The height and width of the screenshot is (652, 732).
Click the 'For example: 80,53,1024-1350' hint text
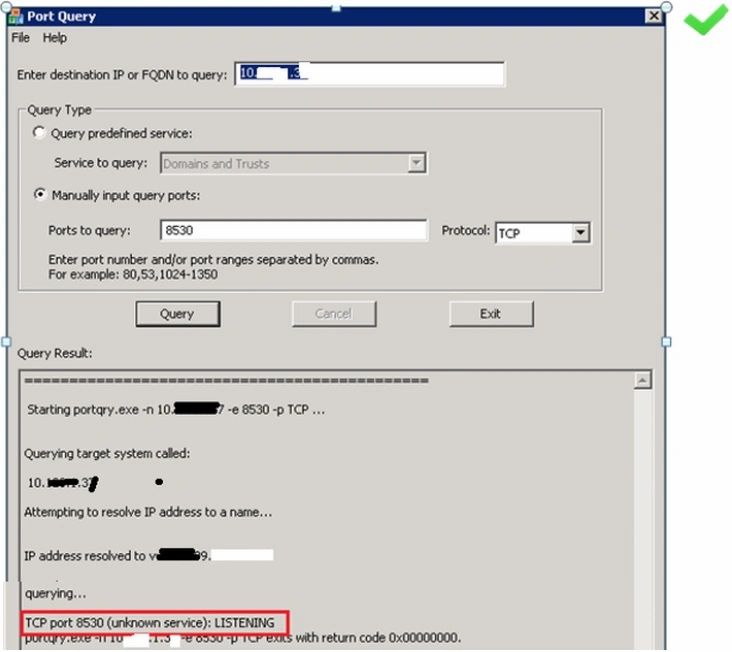133,274
